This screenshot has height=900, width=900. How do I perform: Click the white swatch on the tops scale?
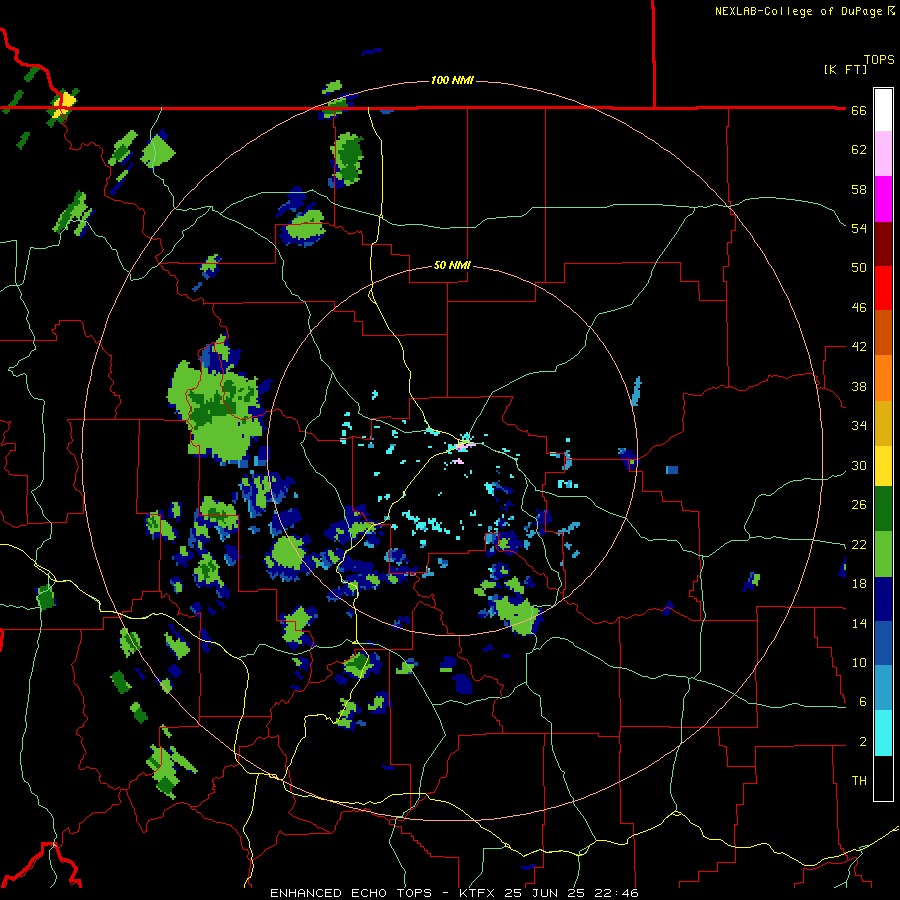[x=883, y=110]
